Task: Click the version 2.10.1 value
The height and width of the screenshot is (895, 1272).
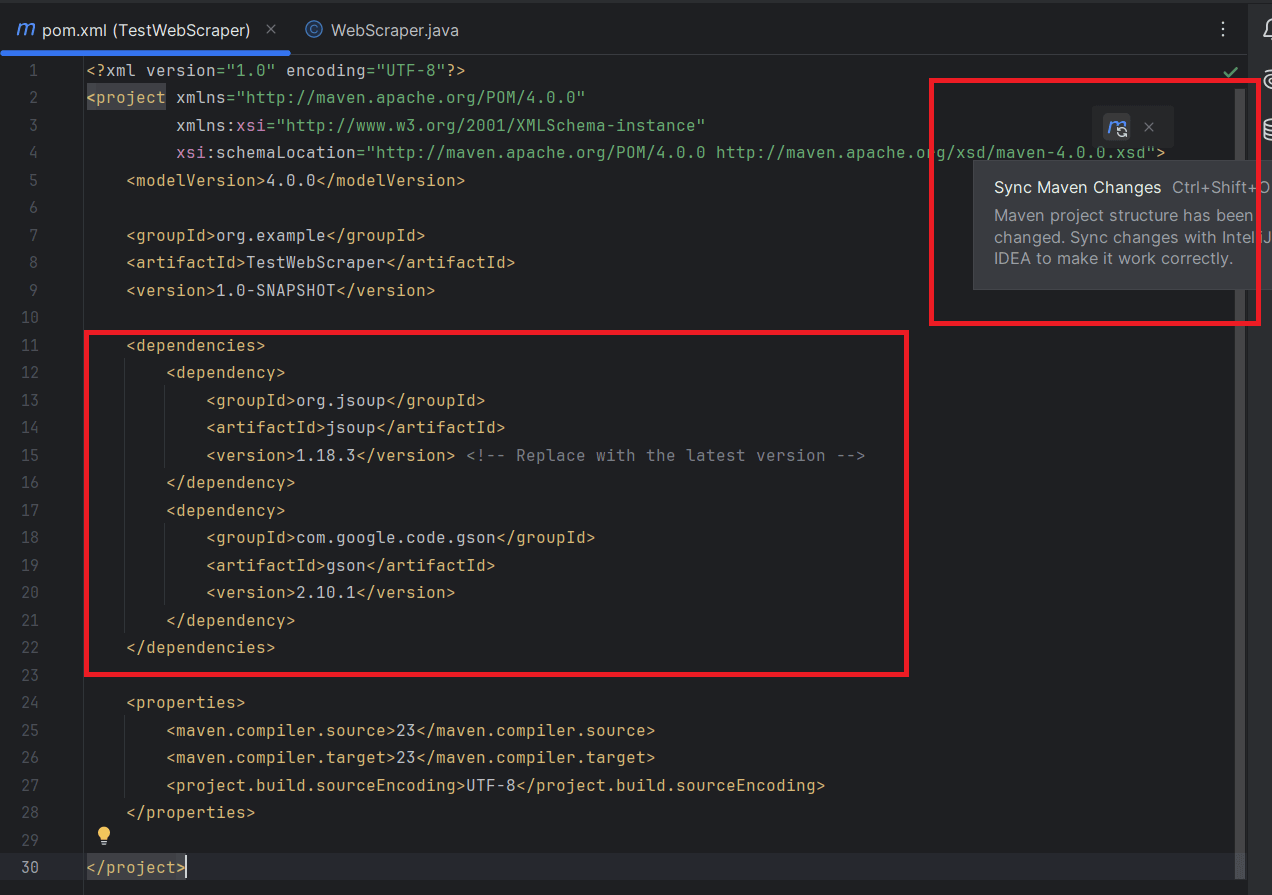Action: (x=326, y=592)
